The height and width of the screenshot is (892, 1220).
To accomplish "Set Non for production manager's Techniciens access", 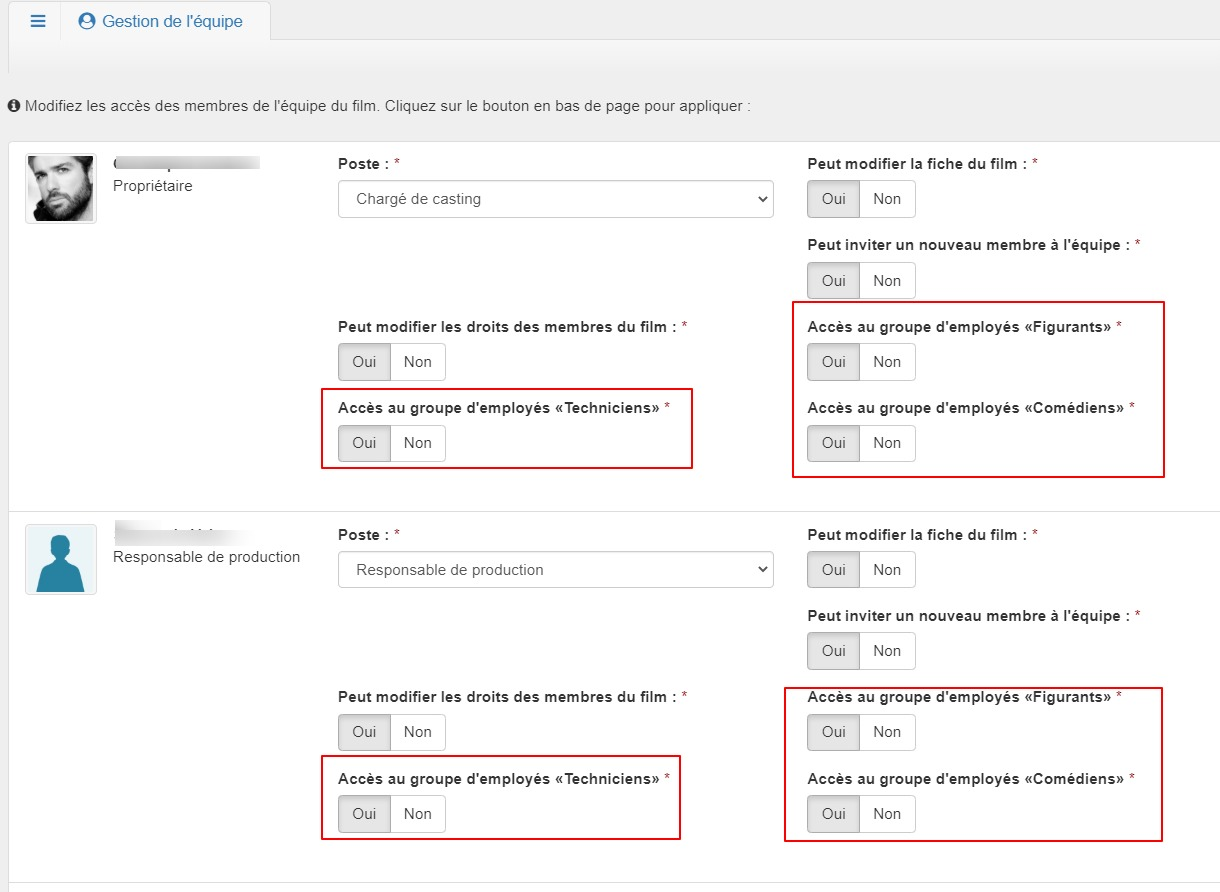I will pos(418,814).
